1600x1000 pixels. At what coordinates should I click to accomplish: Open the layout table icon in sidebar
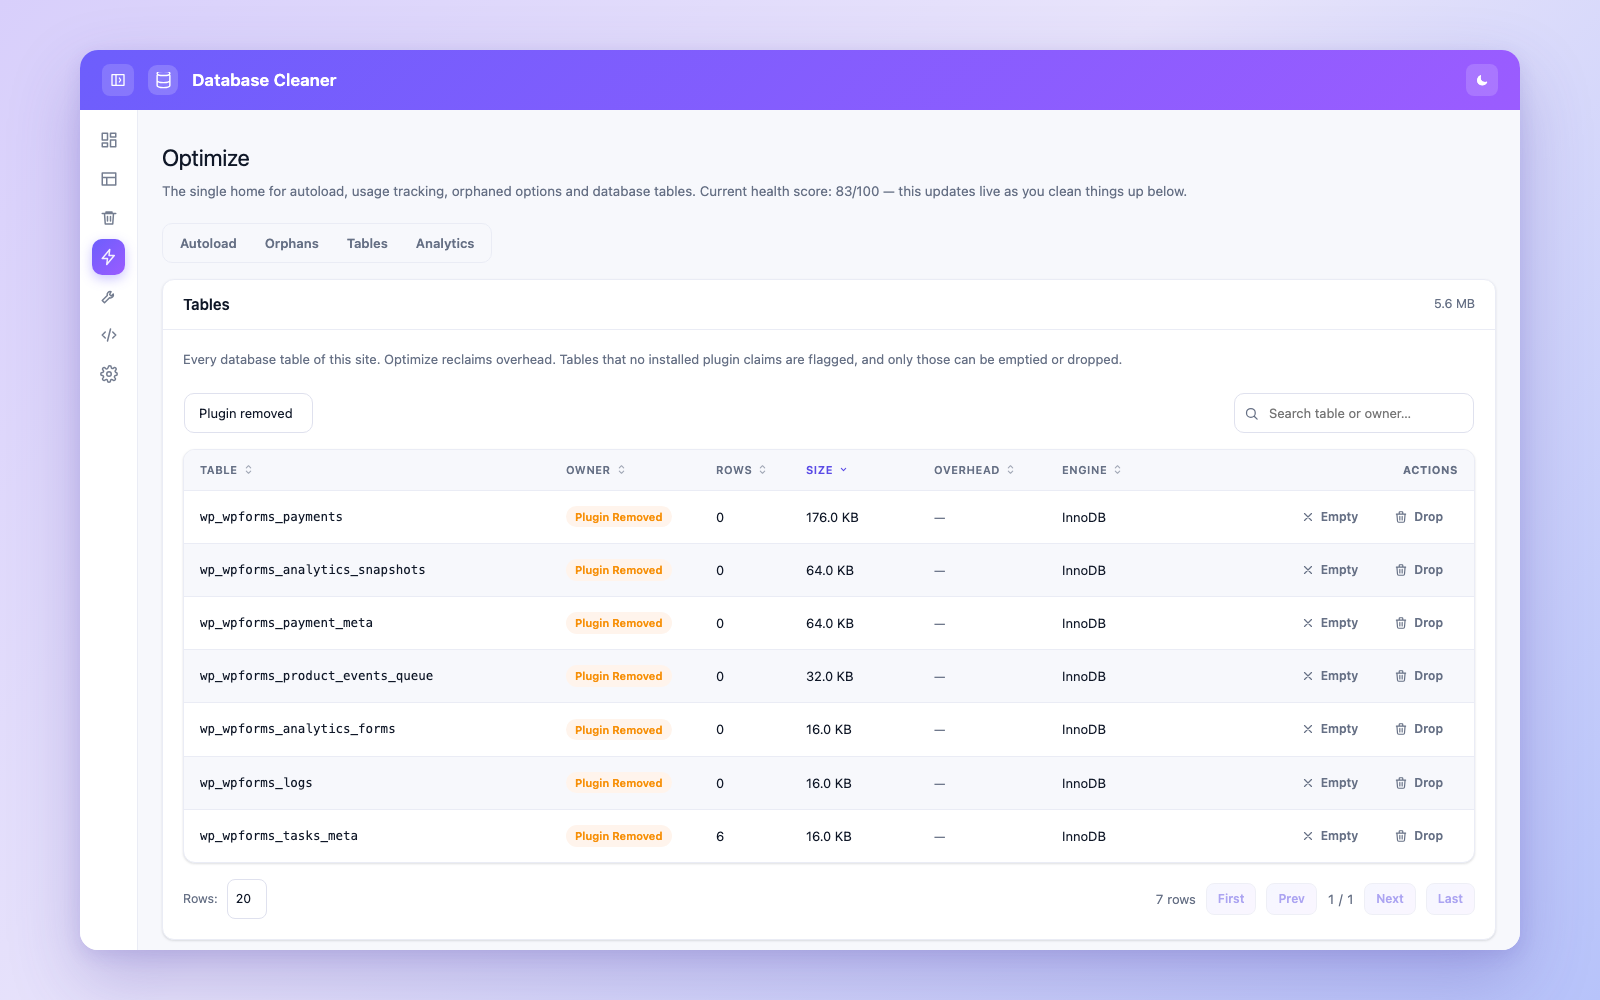click(x=109, y=179)
